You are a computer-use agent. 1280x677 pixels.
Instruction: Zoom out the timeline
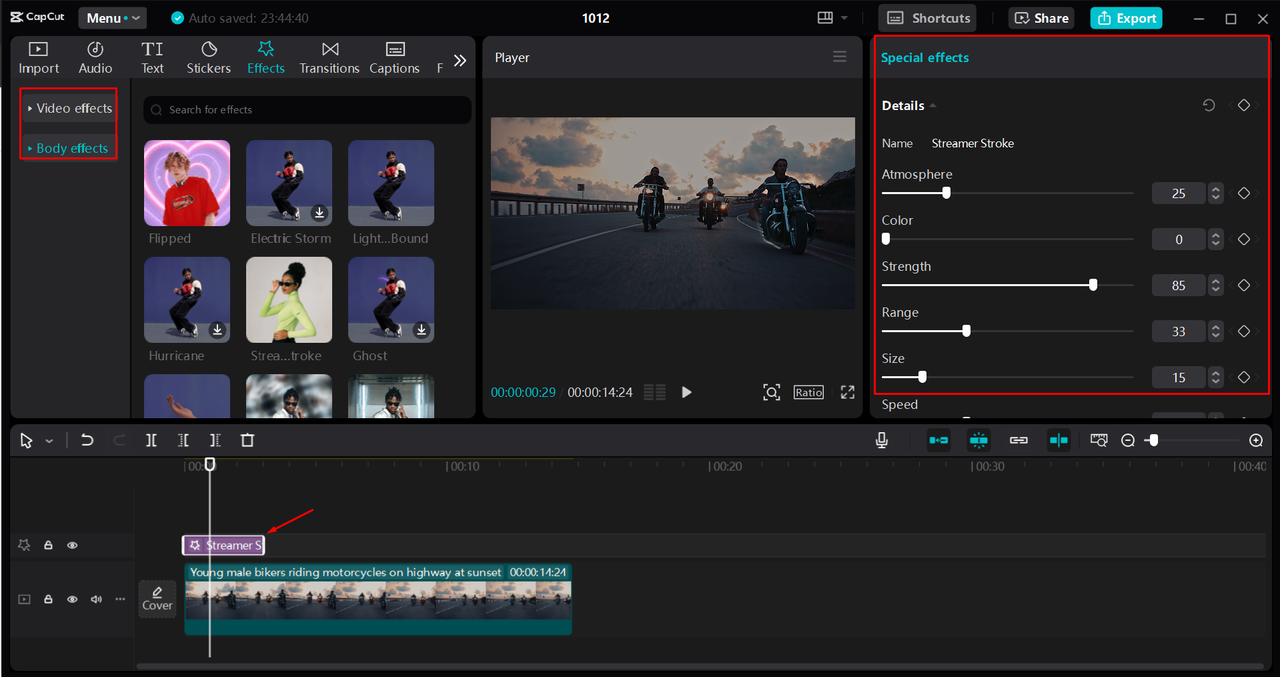click(x=1128, y=440)
